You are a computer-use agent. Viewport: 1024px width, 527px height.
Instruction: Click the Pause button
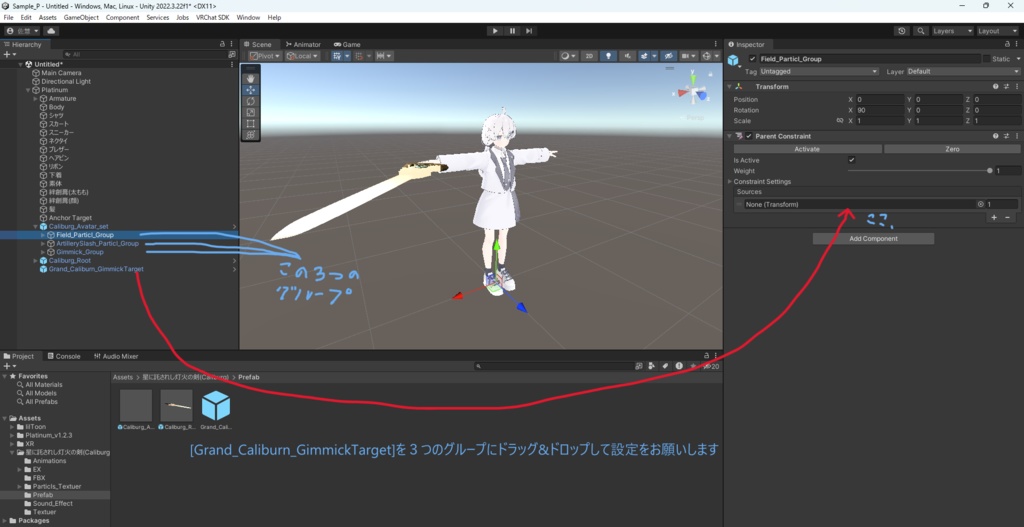point(512,31)
